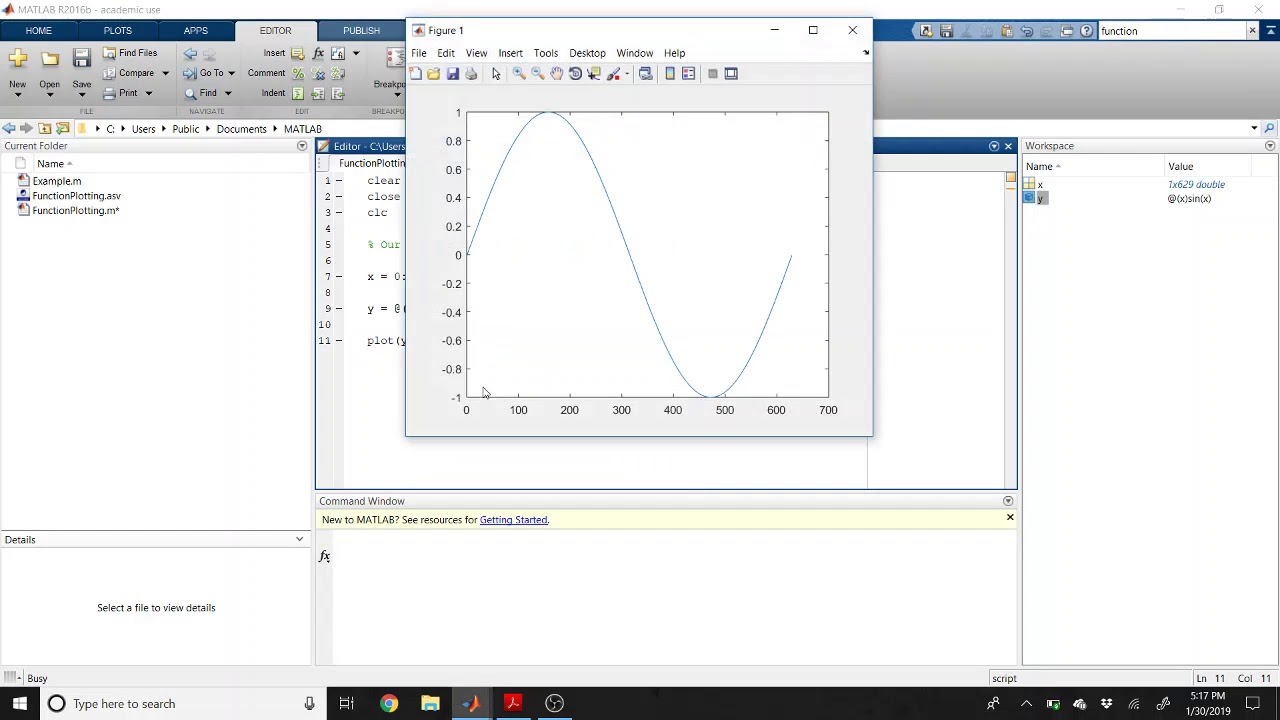Click the Uncomment icon
This screenshot has height=720, width=1280.
[x=318, y=73]
